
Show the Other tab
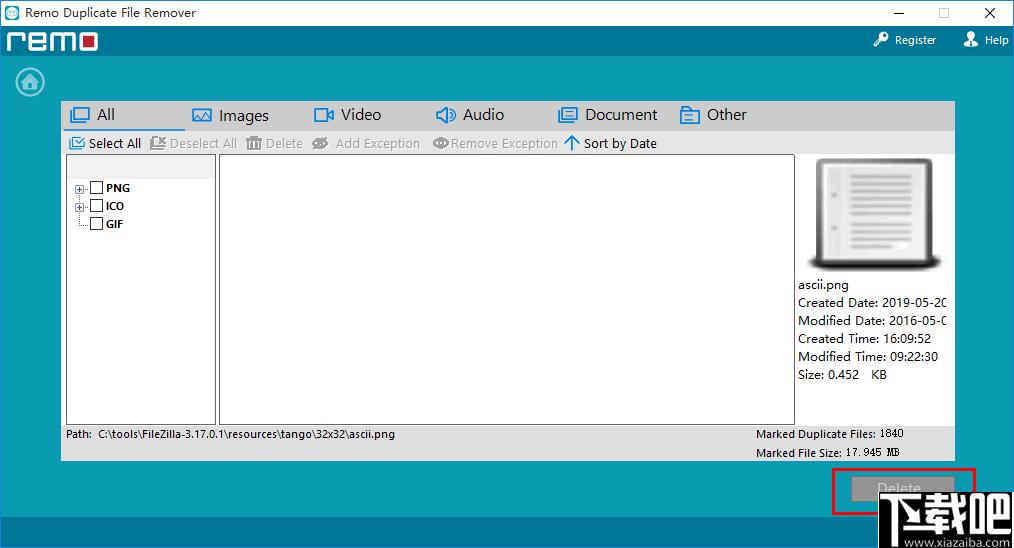coord(713,115)
